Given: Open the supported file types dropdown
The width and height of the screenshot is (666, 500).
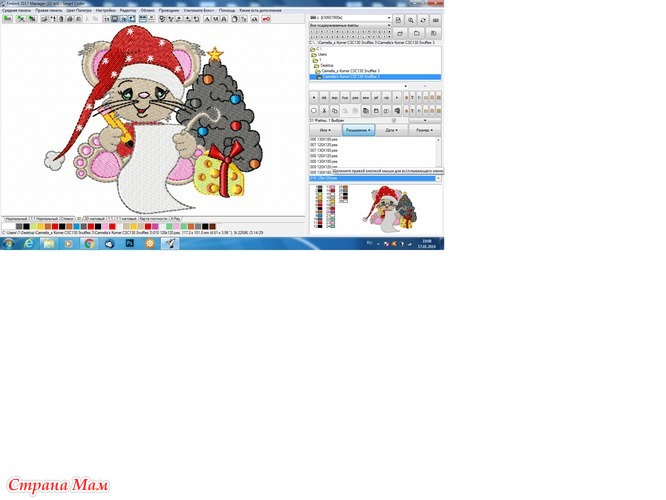Looking at the screenshot, I should [389, 25].
